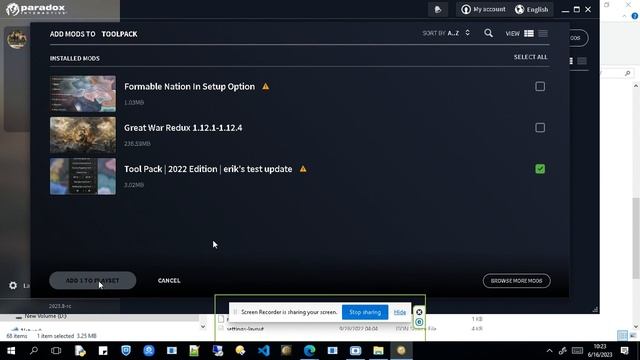640x360 pixels.
Task: Open File Explorer from taskbar
Action: 378,351
